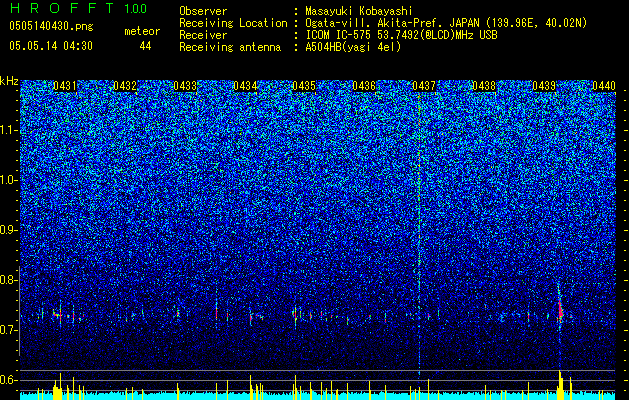The height and width of the screenshot is (400, 629).
Task: Click the HROFFT program title
Action: [62, 8]
